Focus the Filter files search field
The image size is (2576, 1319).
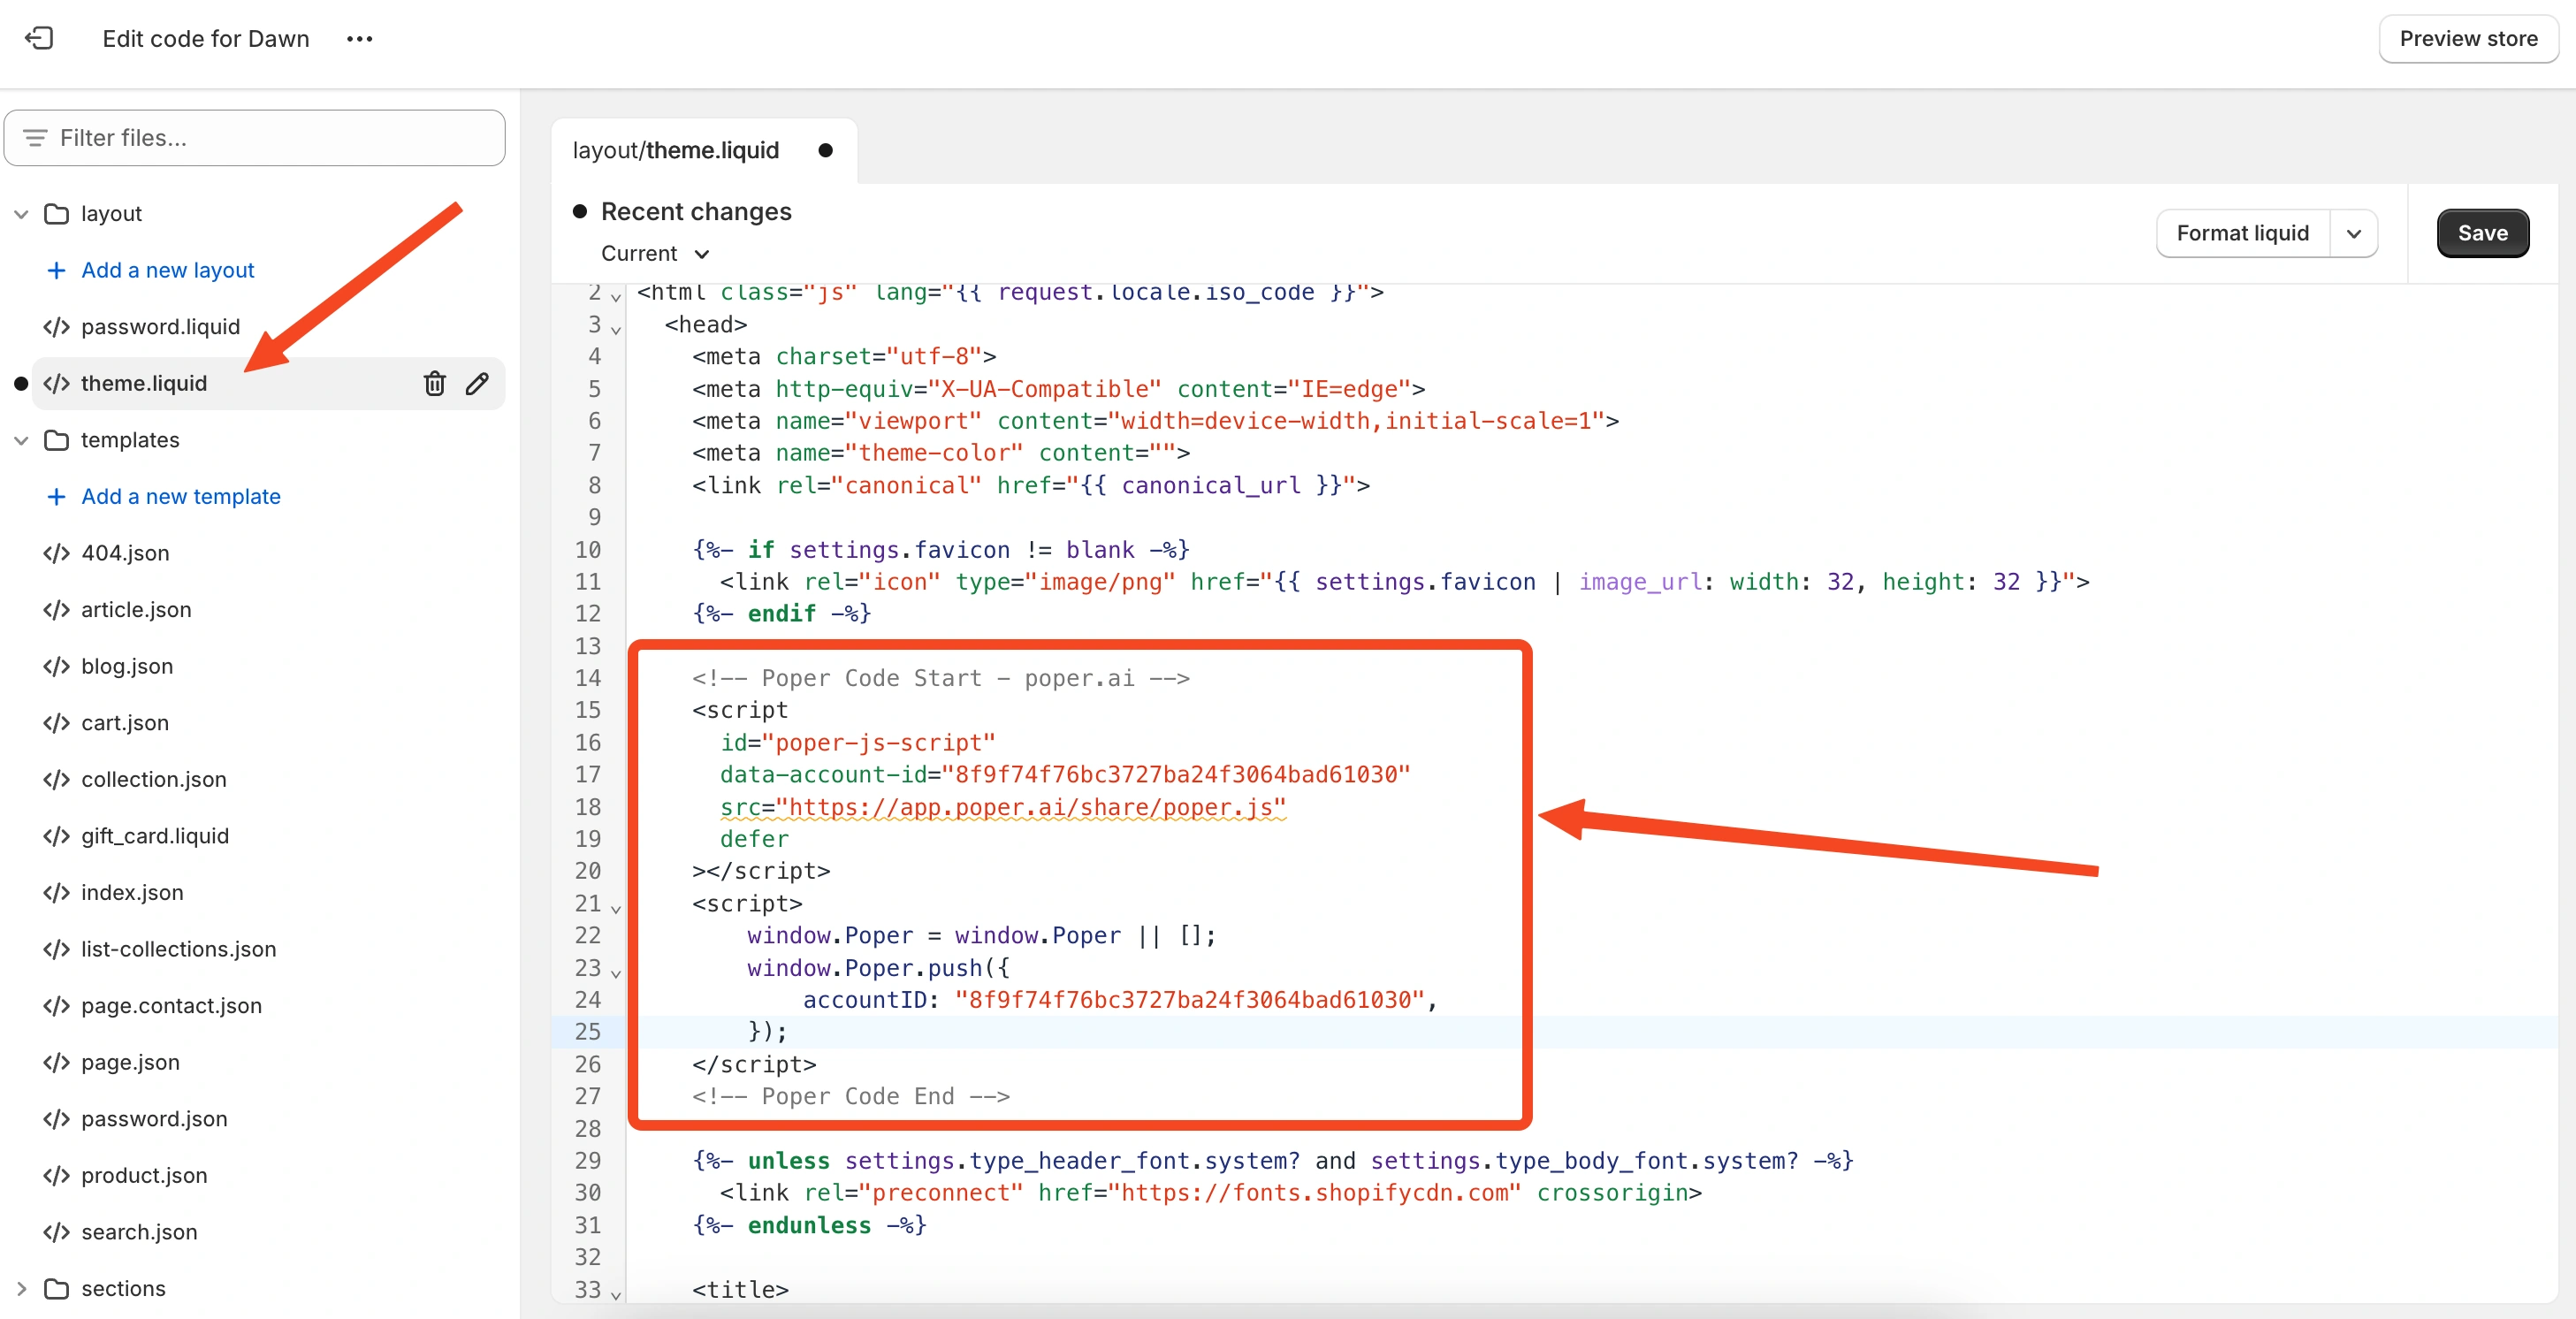click(254, 137)
